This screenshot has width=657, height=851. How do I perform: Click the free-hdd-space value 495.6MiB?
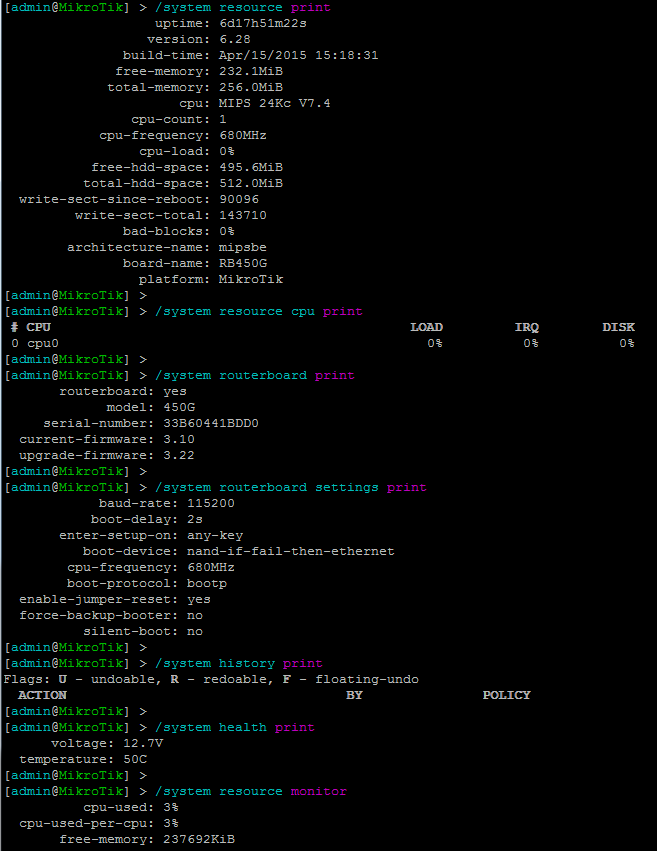pos(251,167)
